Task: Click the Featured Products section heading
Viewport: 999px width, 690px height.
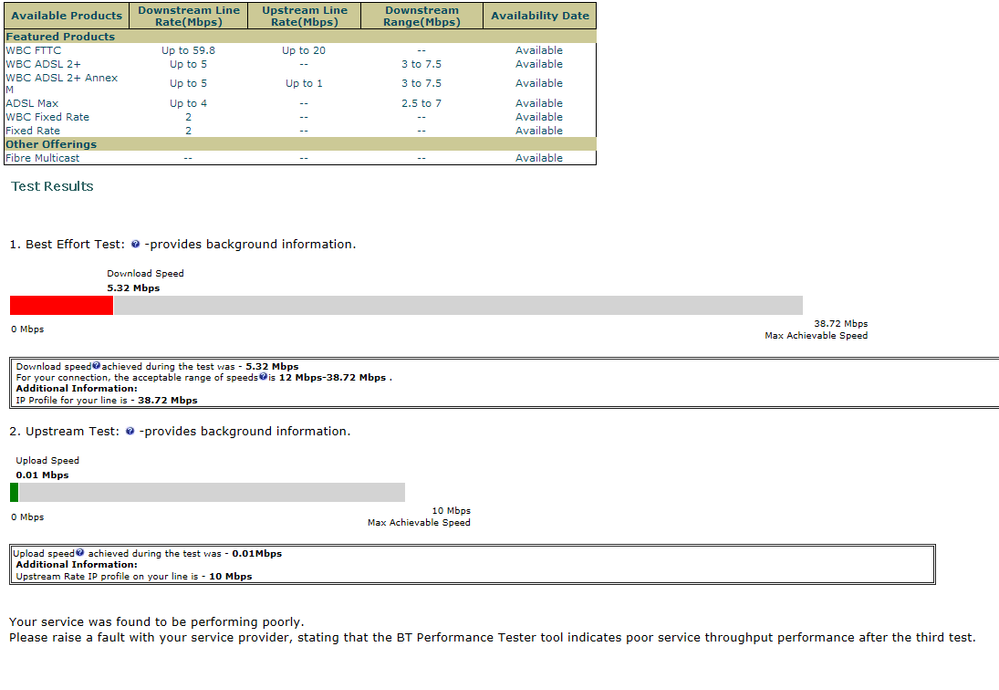Action: click(61, 37)
